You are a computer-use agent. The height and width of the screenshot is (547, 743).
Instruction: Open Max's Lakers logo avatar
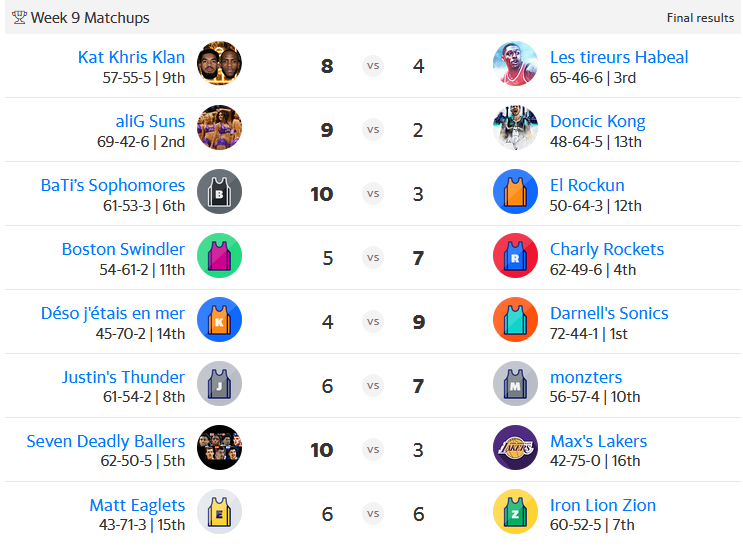(x=515, y=447)
